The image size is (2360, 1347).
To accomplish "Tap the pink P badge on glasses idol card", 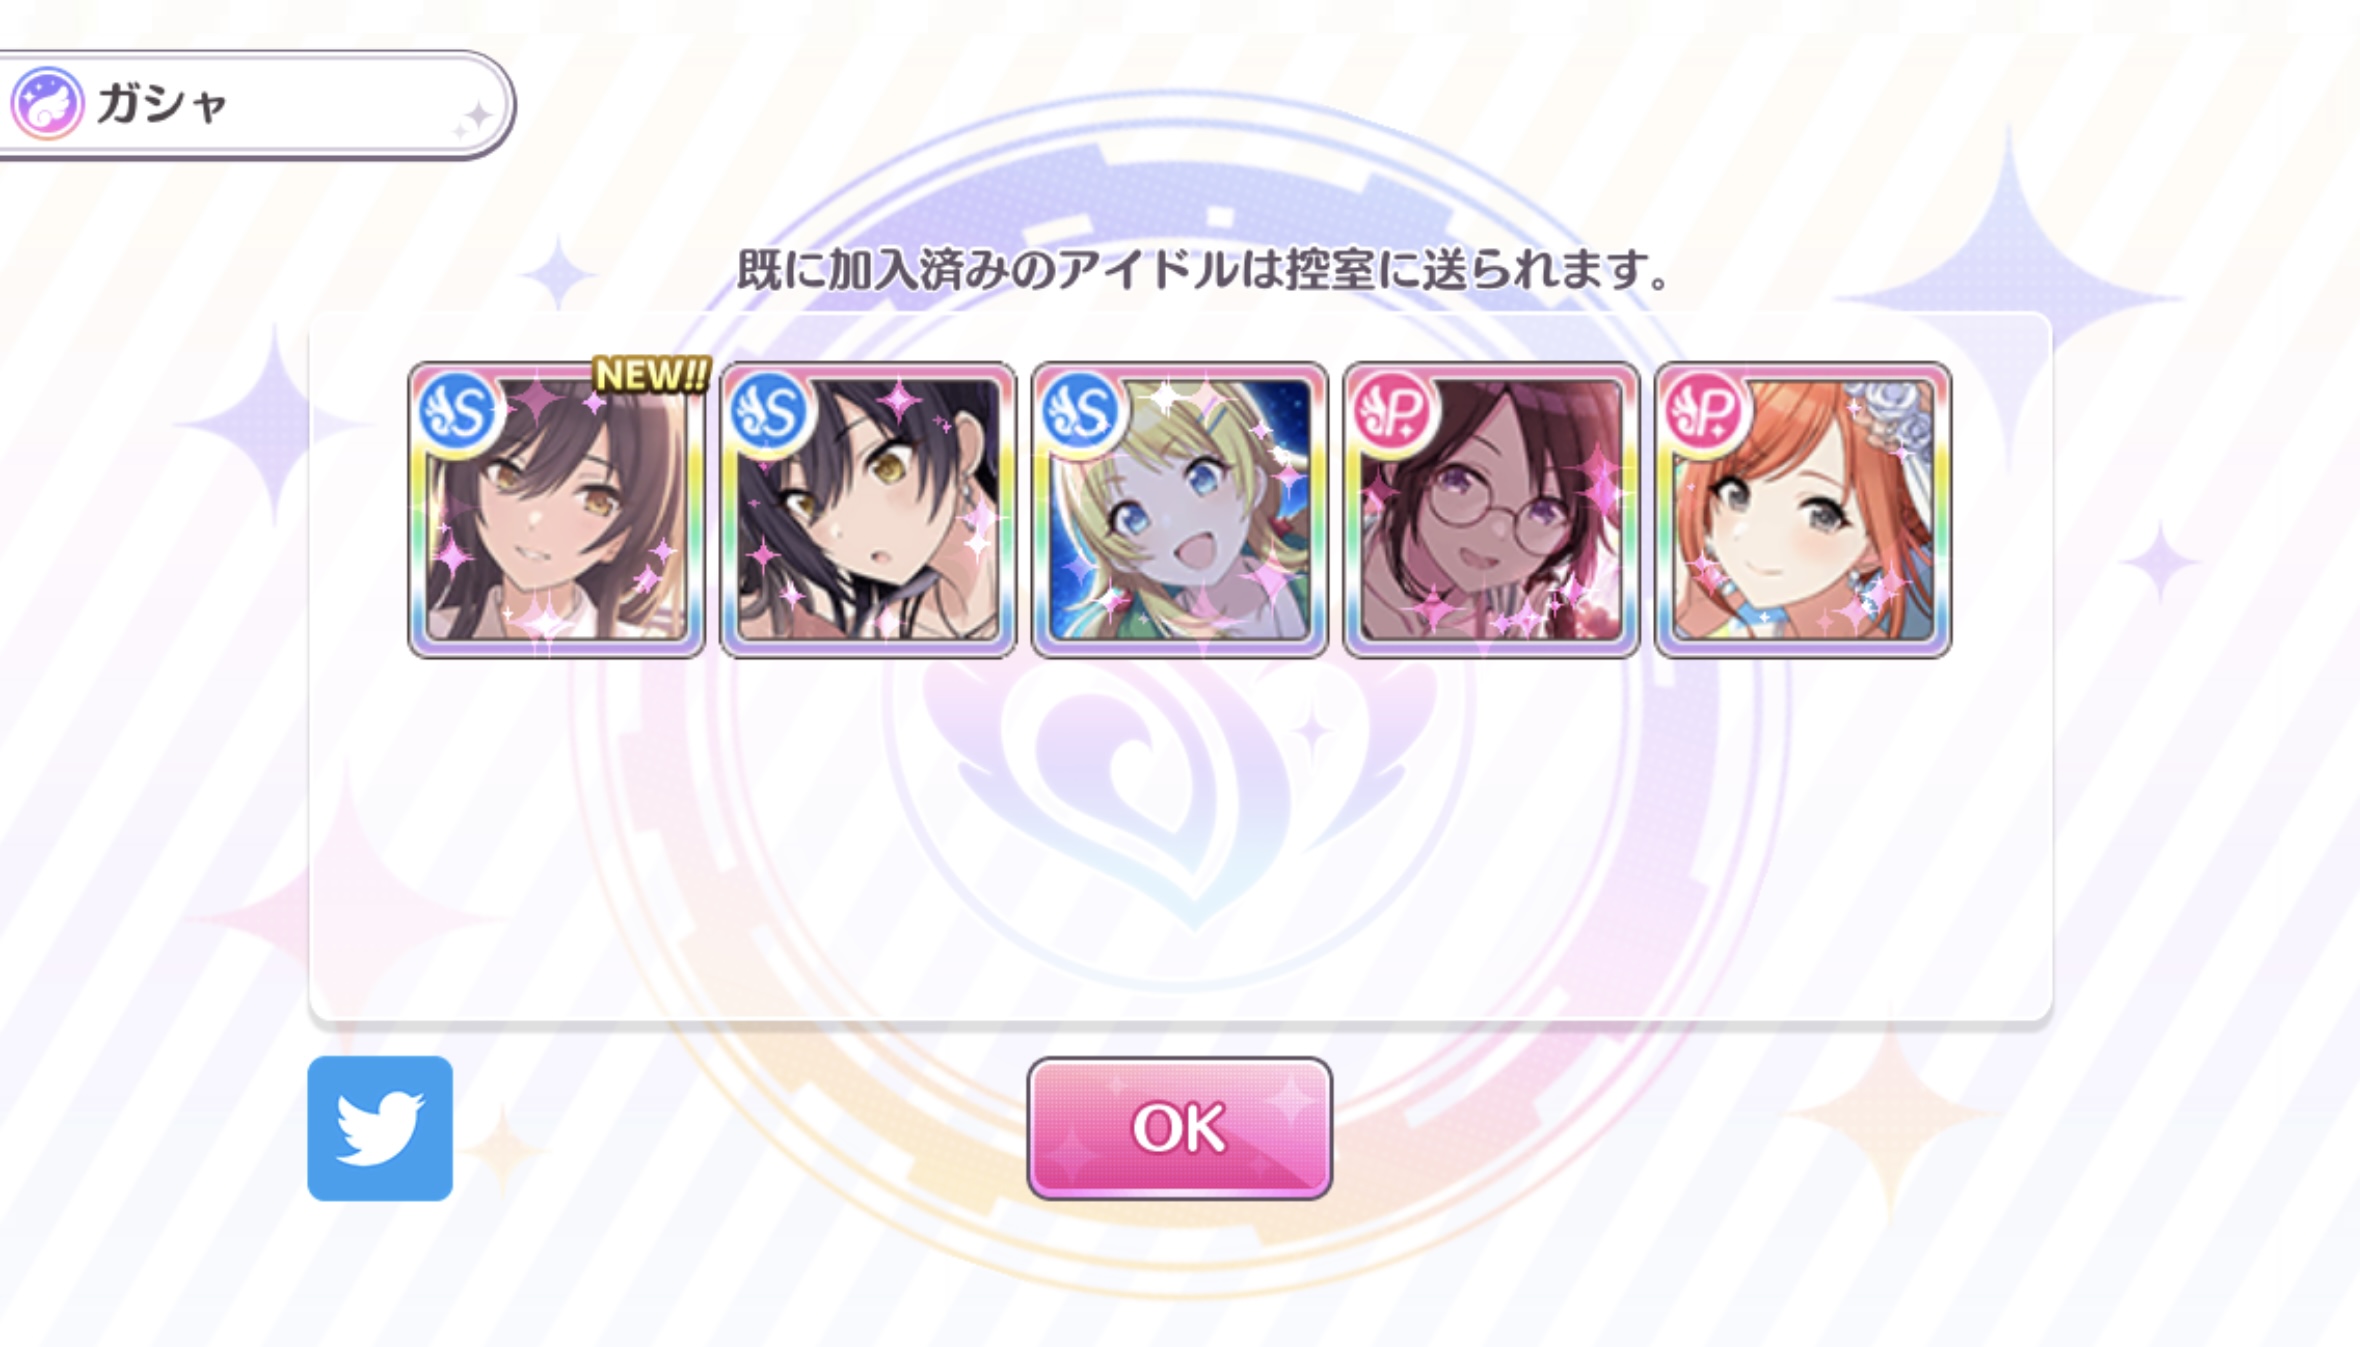I will click(x=1392, y=412).
